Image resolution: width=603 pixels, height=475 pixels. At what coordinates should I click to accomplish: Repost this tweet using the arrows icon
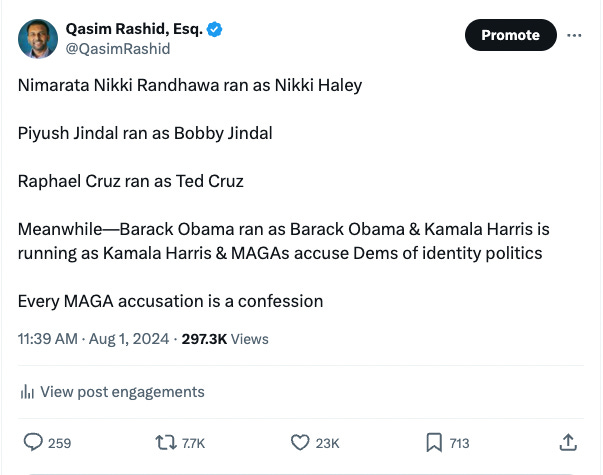tap(164, 442)
